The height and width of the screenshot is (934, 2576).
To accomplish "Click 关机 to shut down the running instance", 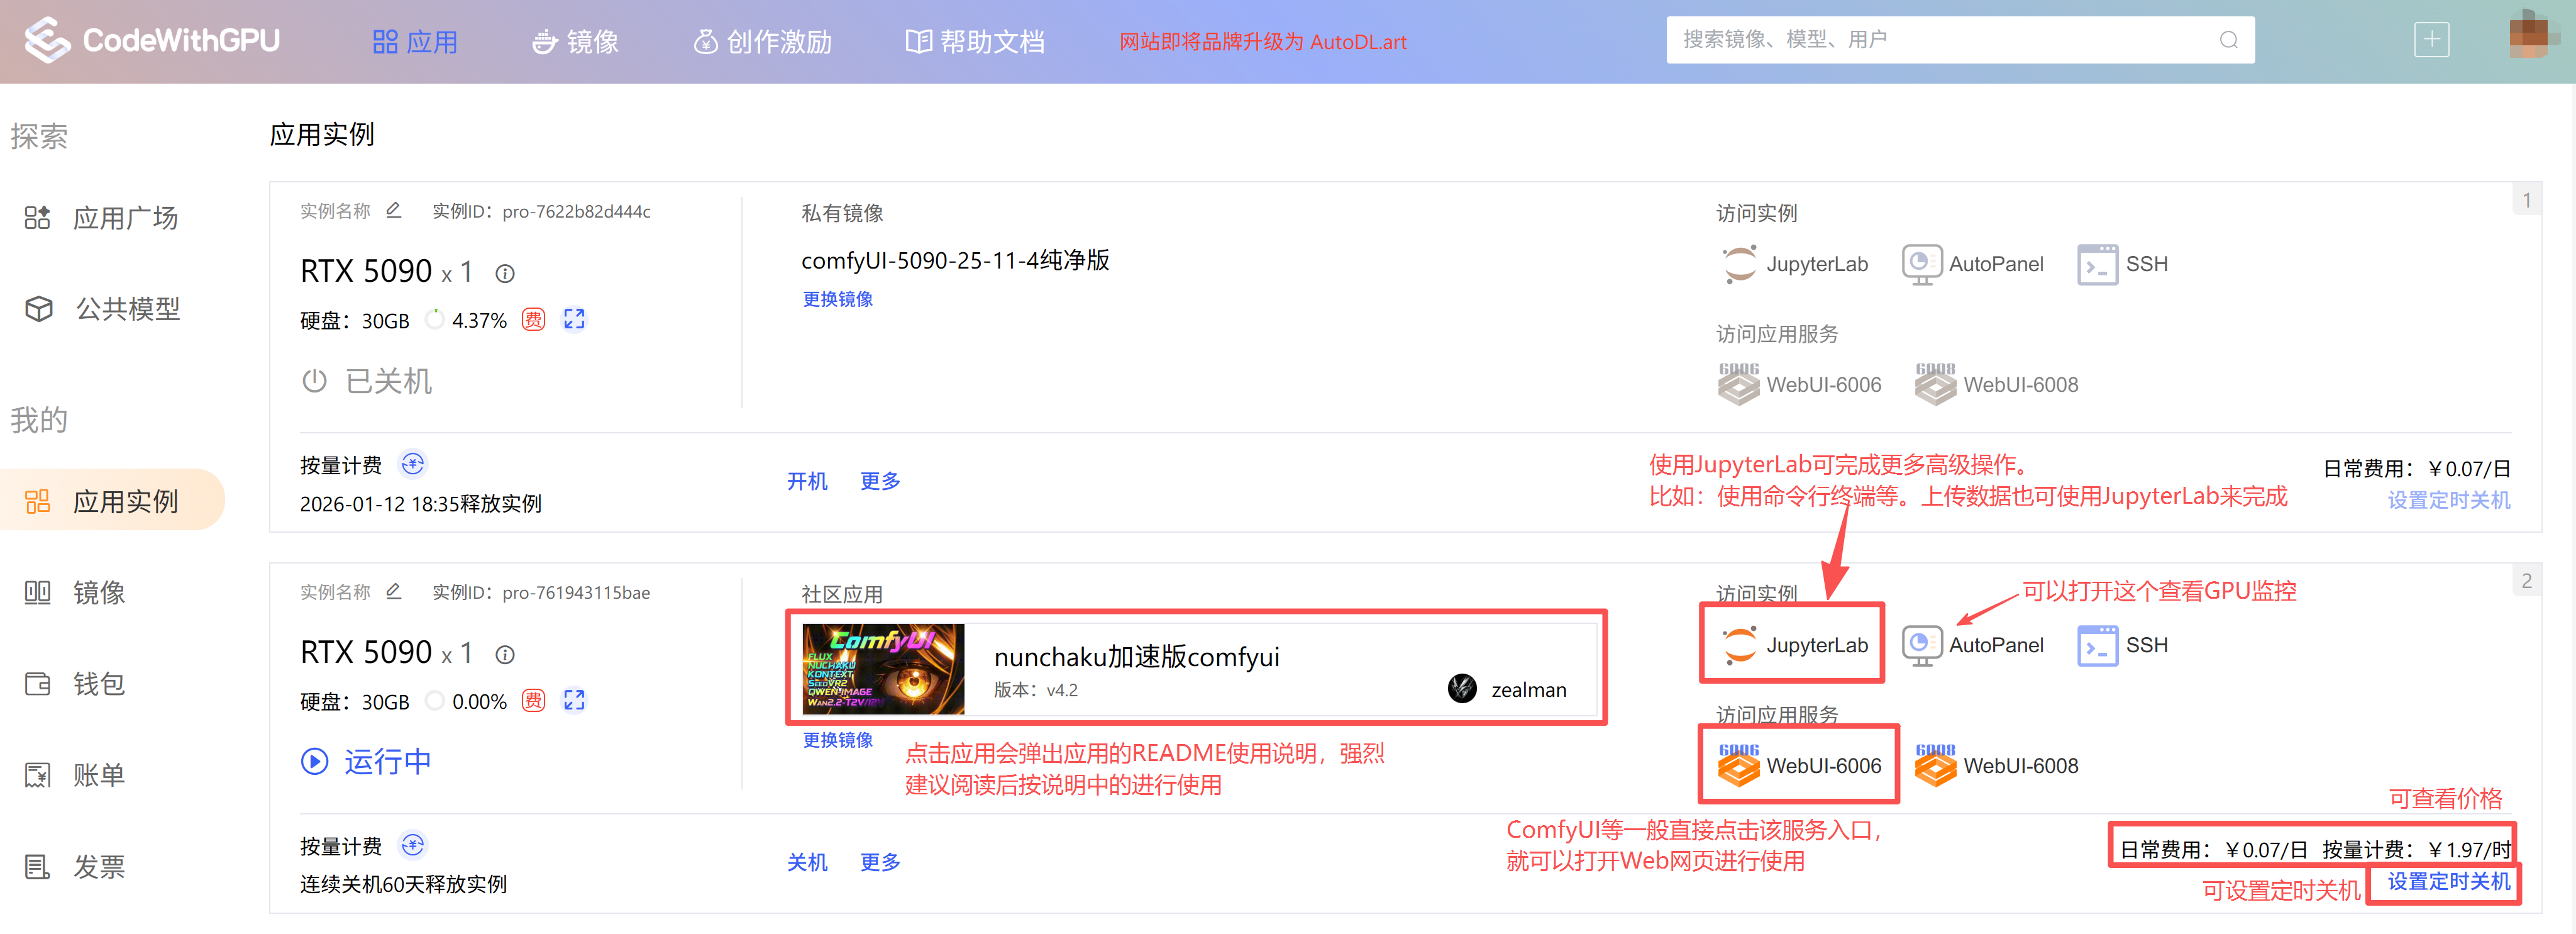I will pos(806,862).
